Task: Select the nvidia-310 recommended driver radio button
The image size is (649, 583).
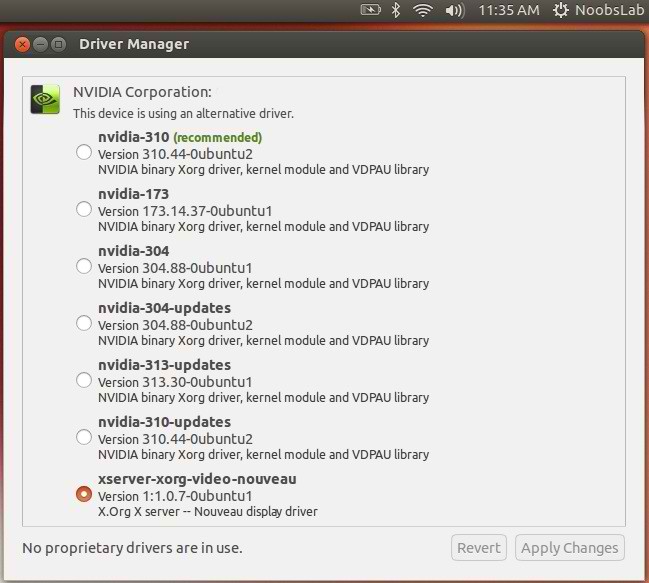Action: 84,152
